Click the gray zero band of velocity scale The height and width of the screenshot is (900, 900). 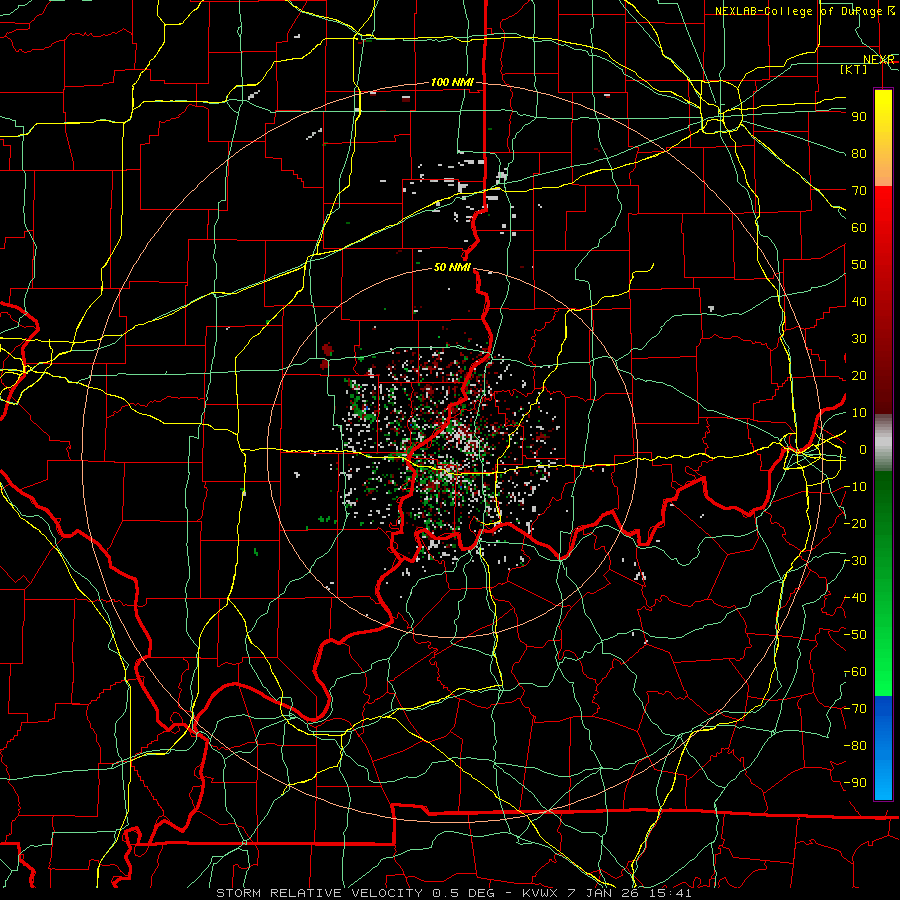(x=883, y=442)
